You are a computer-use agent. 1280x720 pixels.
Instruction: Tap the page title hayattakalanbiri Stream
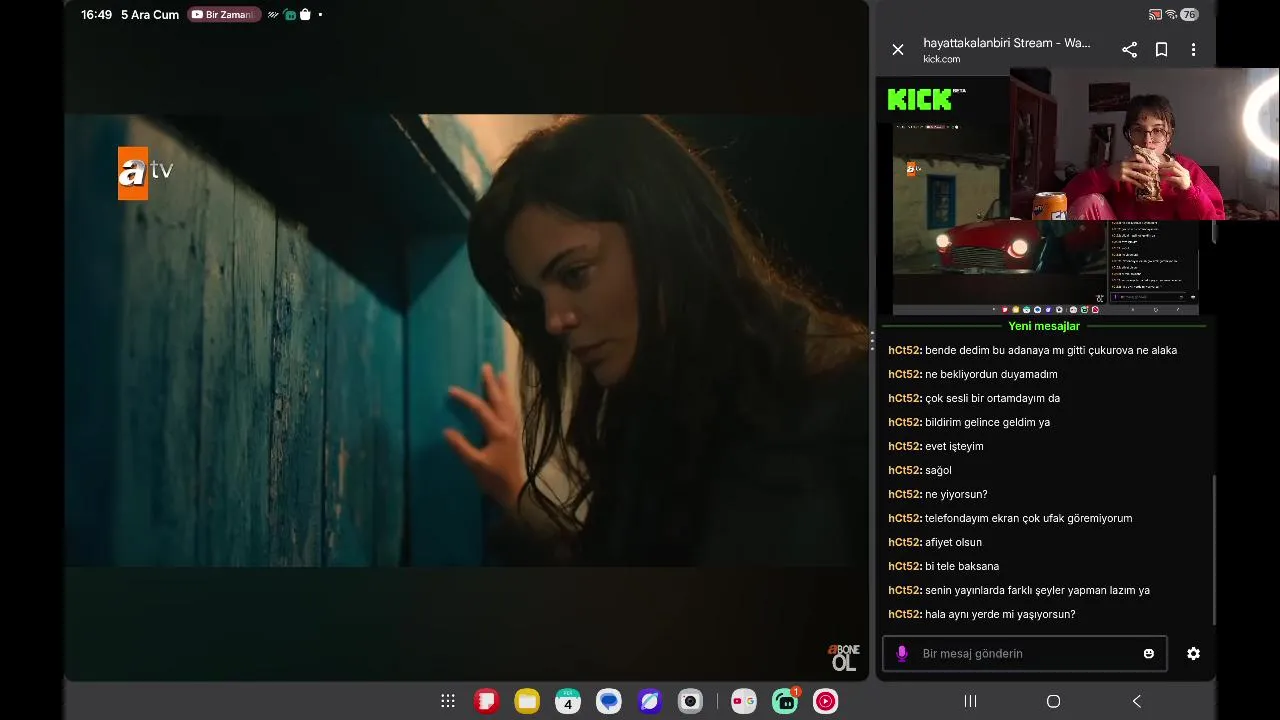click(x=1007, y=43)
